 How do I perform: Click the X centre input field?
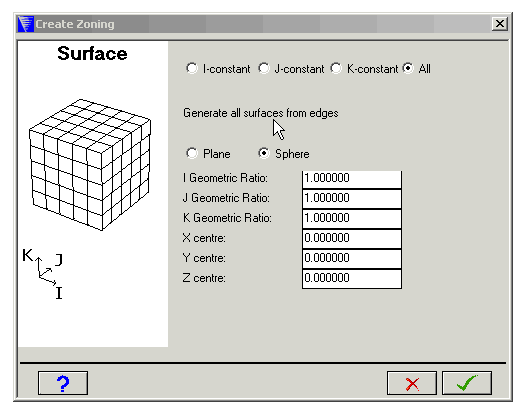point(352,239)
